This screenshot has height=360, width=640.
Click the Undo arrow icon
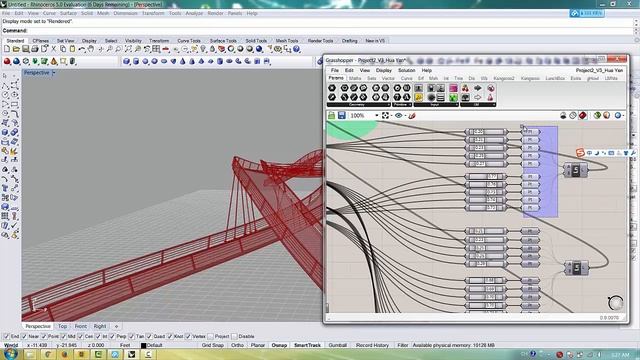(82, 49)
